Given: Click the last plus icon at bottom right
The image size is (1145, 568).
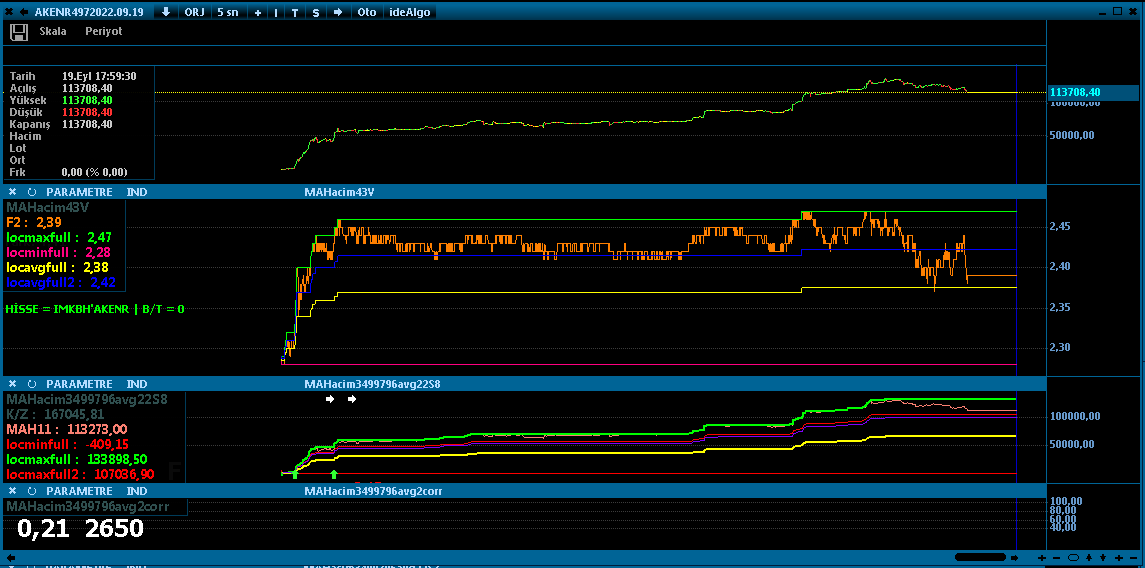Looking at the screenshot, I should tap(1117, 559).
